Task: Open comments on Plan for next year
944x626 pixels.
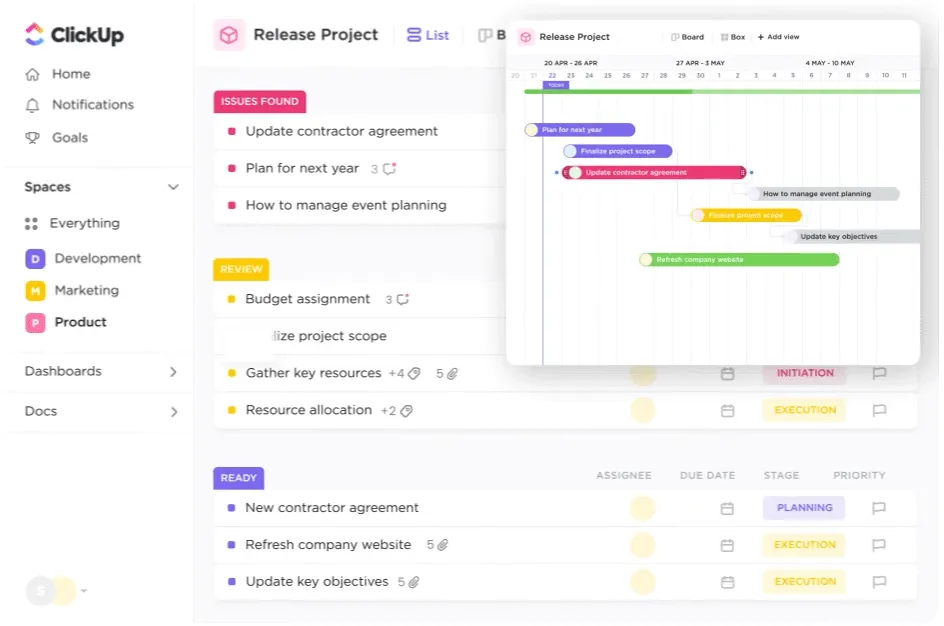Action: click(x=390, y=169)
